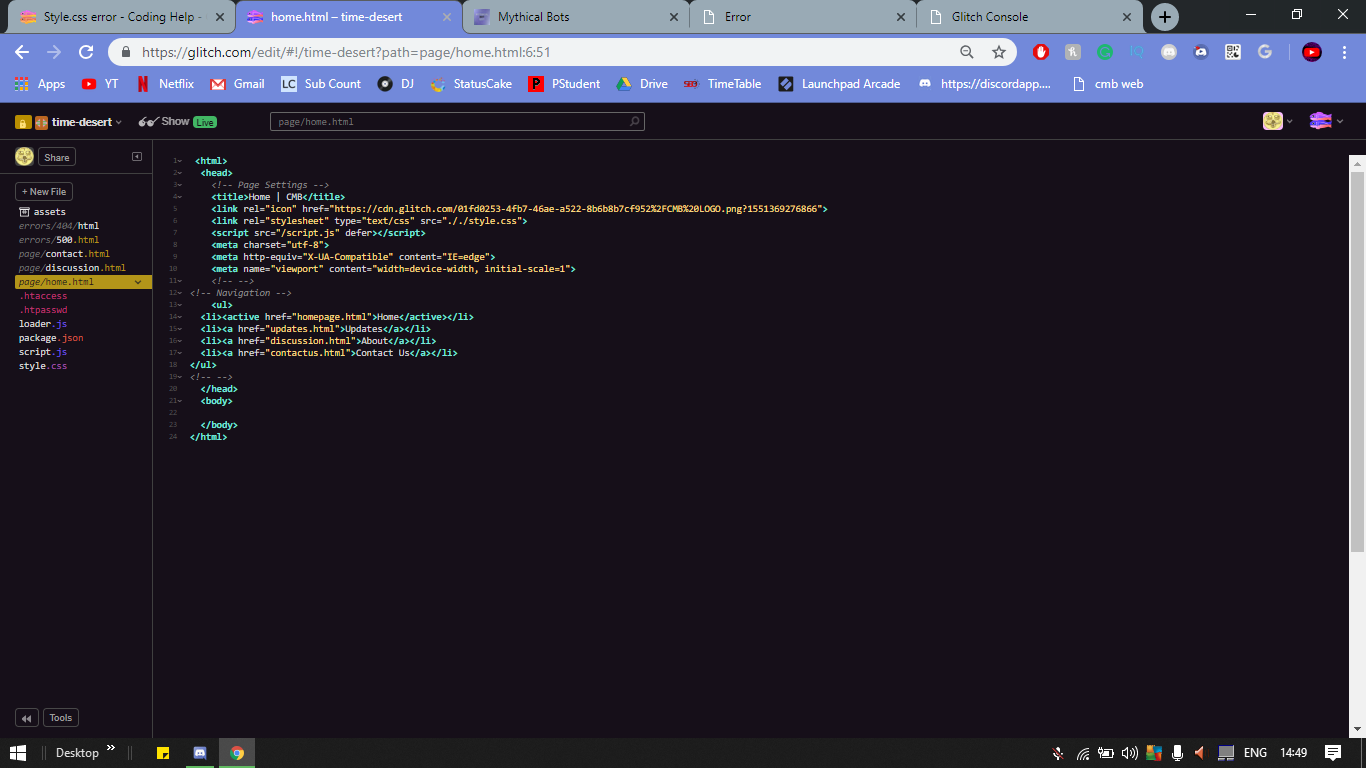Open the Drive bookmark

[641, 84]
